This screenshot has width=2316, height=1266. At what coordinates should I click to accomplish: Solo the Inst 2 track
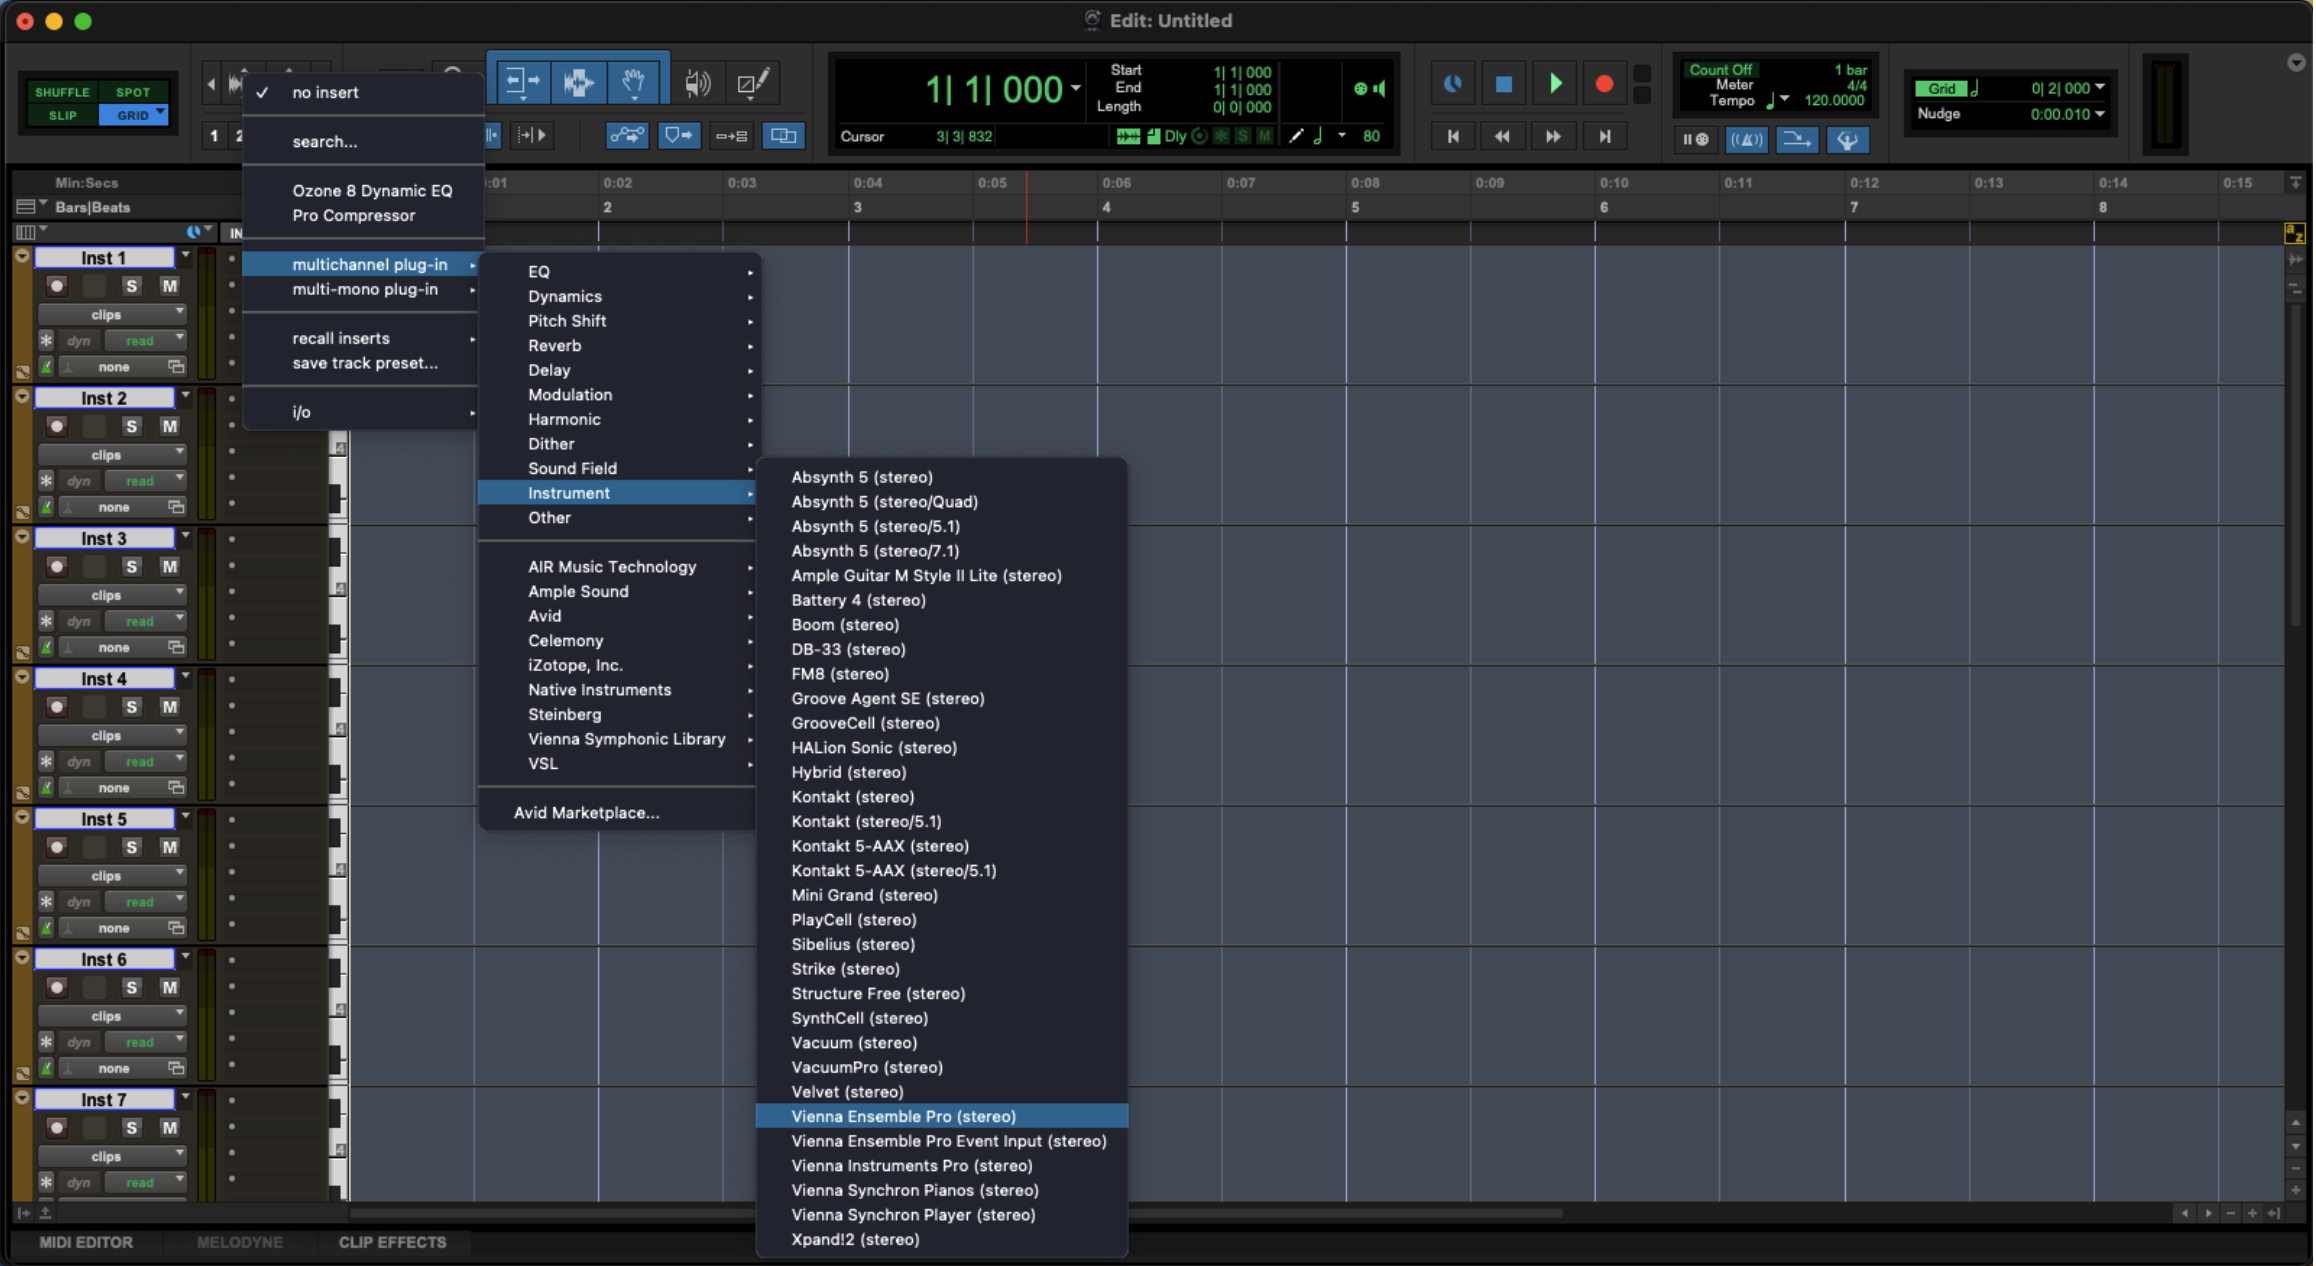click(131, 426)
